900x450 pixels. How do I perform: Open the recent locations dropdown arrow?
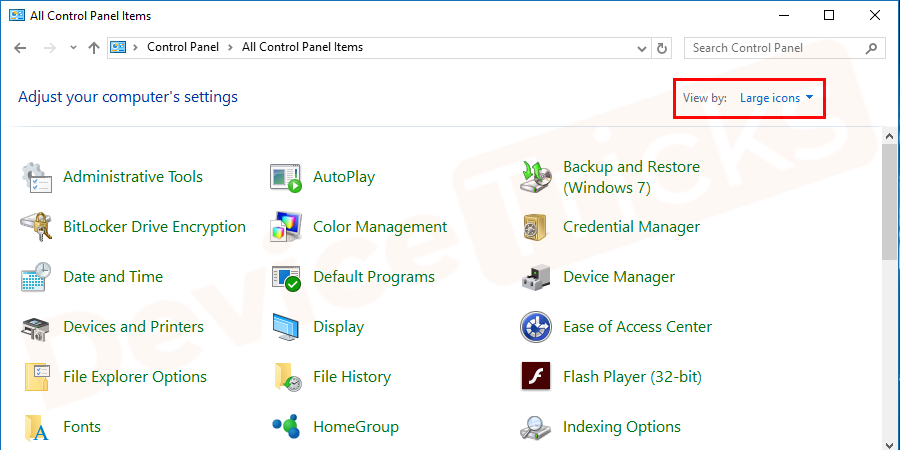point(73,48)
